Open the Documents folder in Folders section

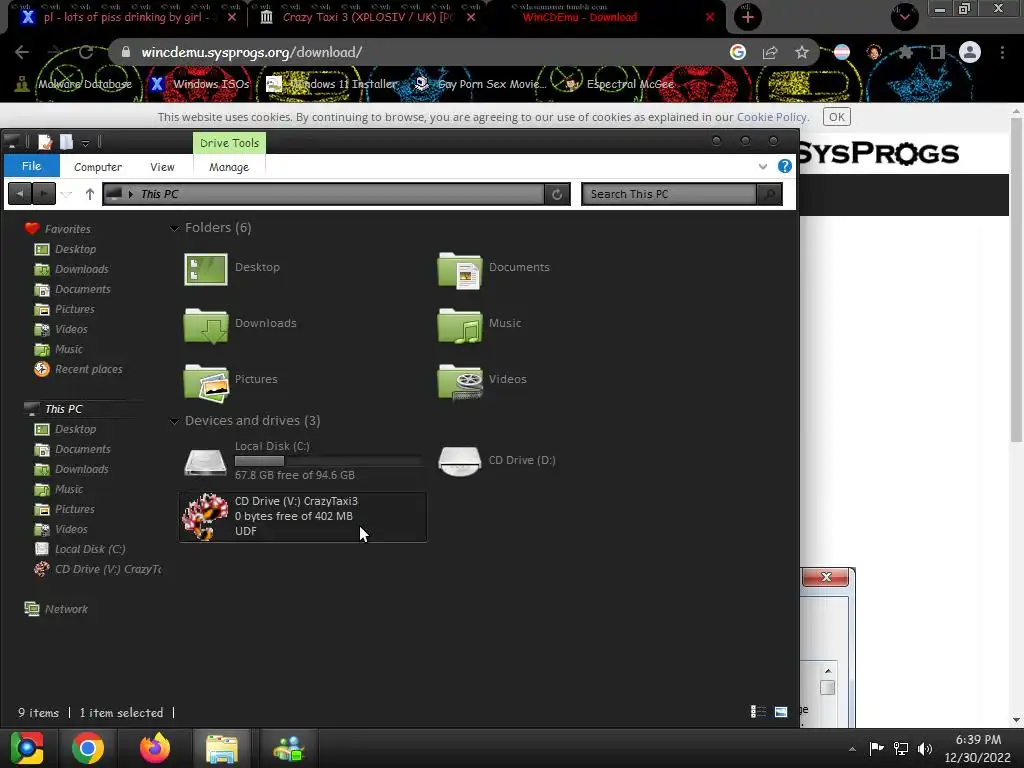coord(494,269)
